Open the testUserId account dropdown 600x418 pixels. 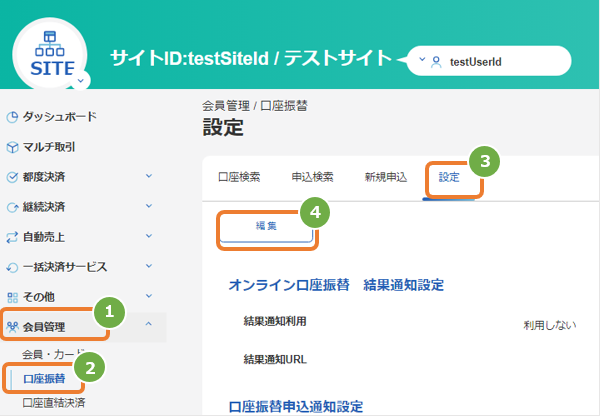(x=489, y=61)
